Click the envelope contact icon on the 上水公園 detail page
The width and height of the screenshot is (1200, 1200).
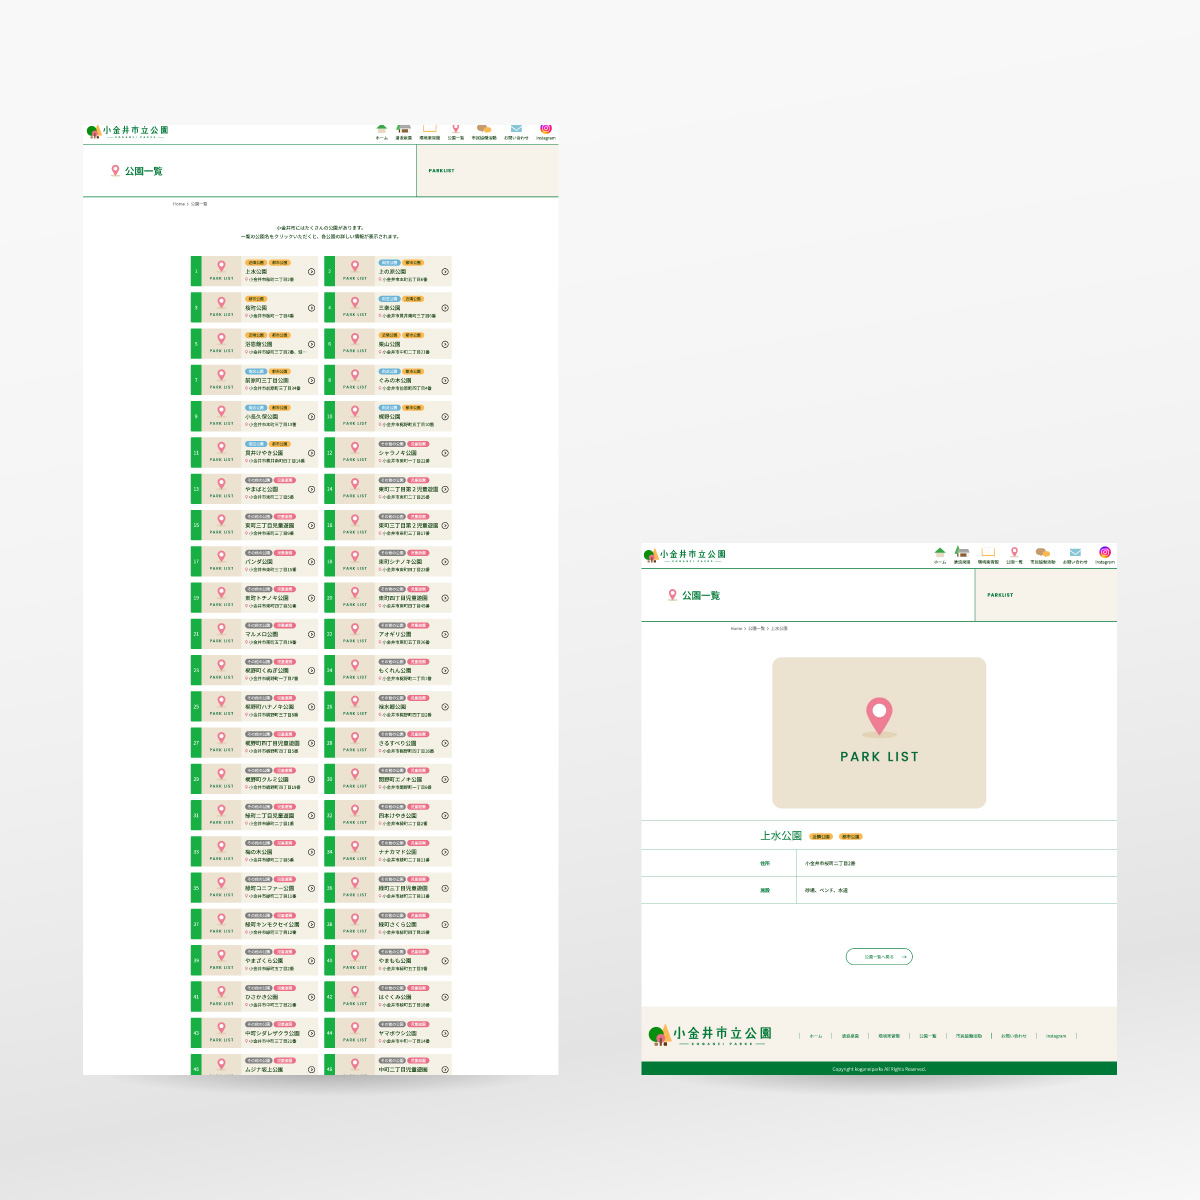(x=1075, y=552)
